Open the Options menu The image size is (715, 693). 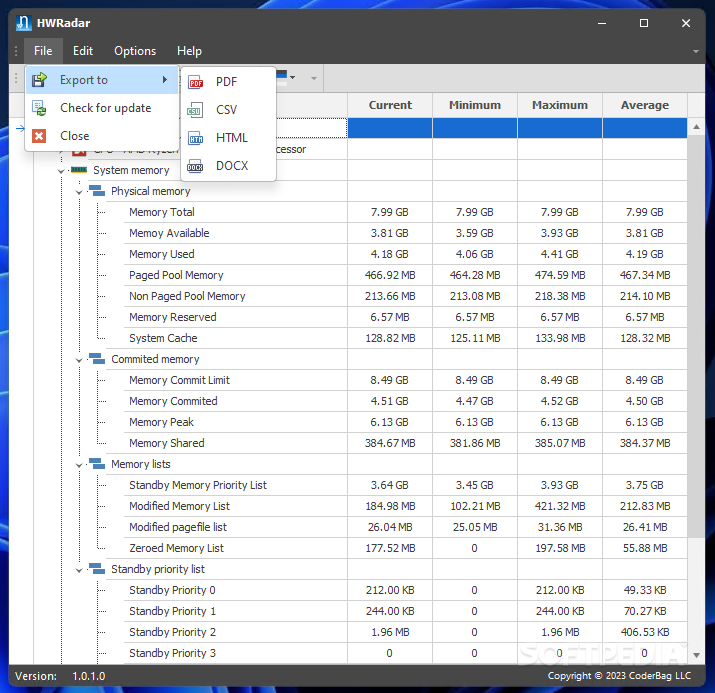(x=135, y=51)
